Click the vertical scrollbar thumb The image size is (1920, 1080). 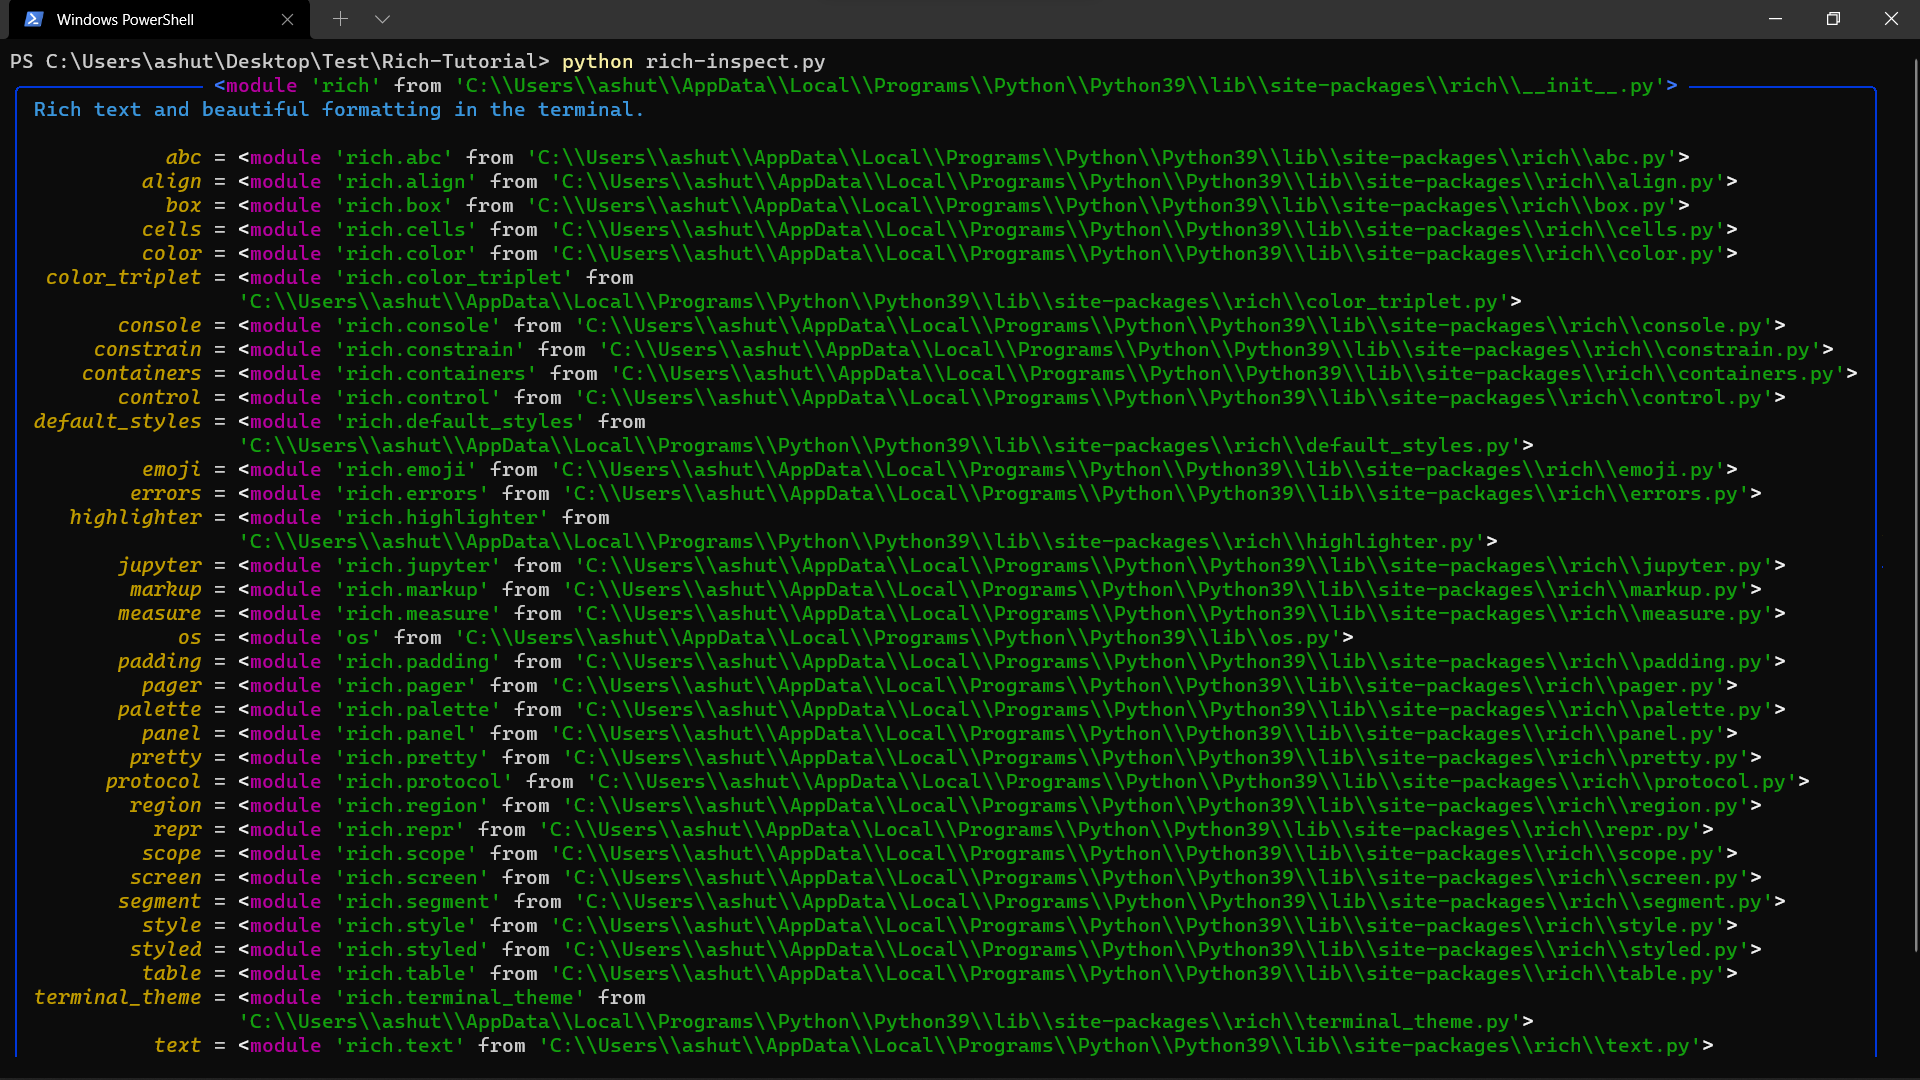click(x=1915, y=505)
